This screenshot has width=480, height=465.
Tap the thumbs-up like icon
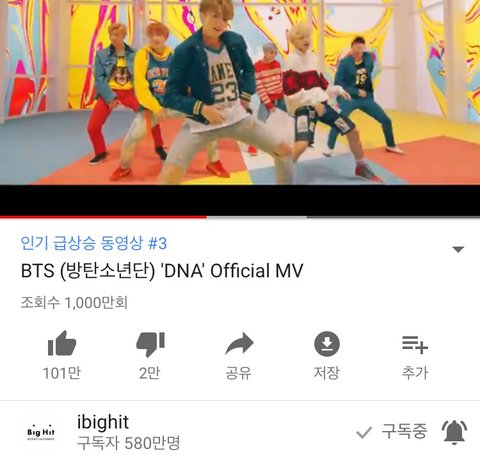point(62,343)
